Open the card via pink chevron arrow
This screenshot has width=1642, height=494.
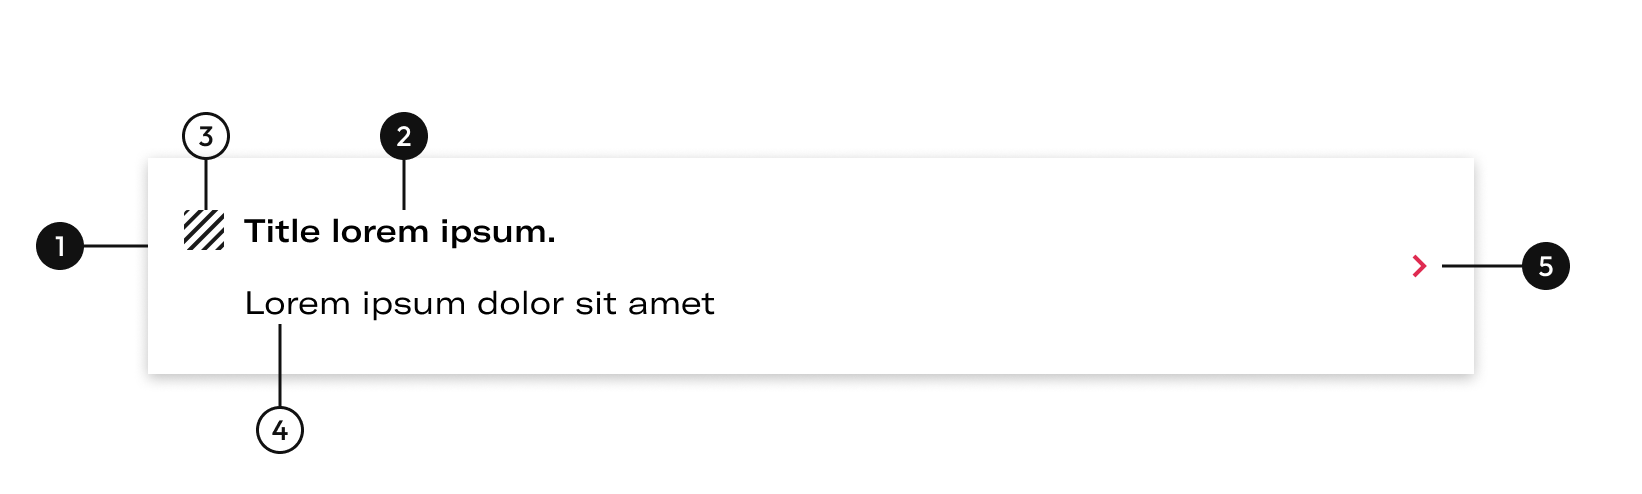tap(1419, 266)
